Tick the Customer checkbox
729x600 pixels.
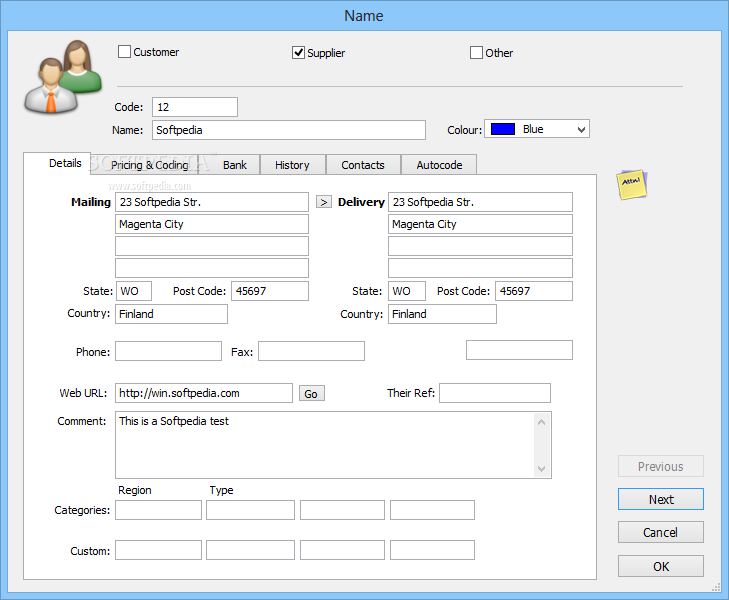point(124,52)
